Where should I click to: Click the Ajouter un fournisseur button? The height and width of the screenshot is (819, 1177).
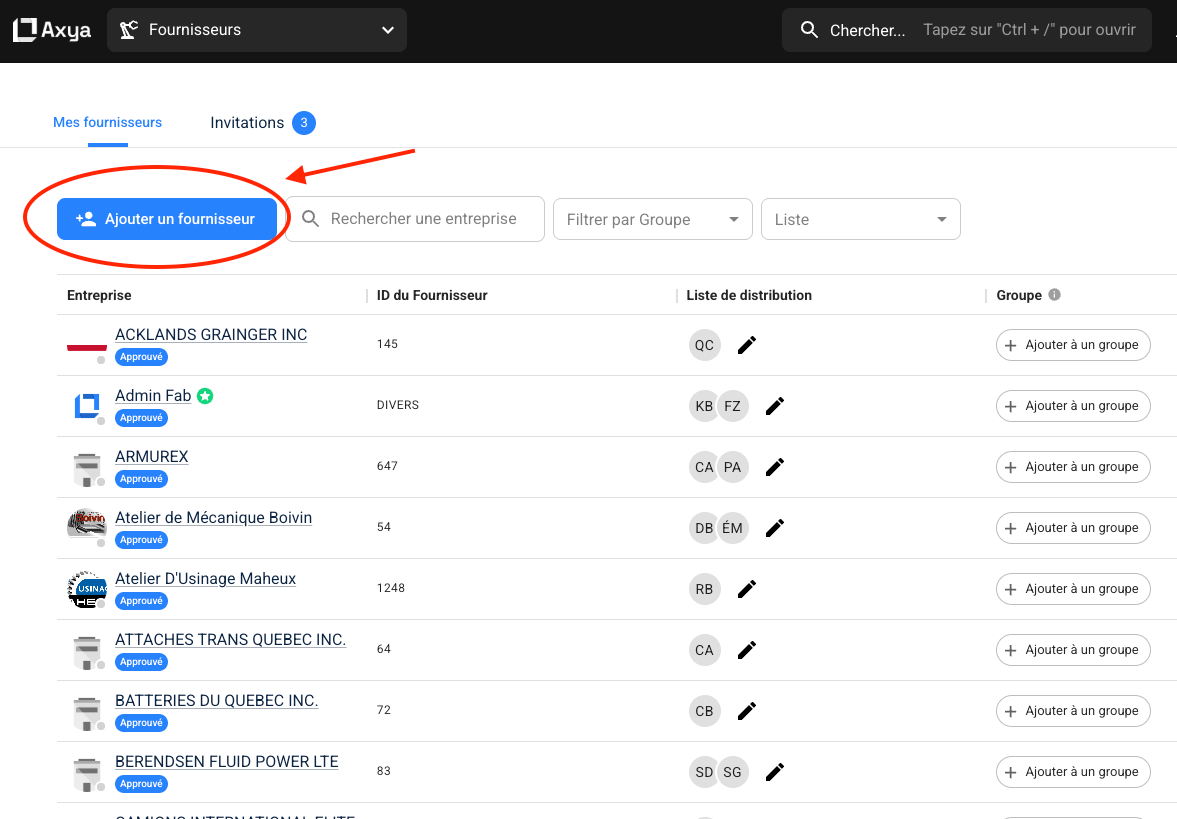tap(167, 219)
